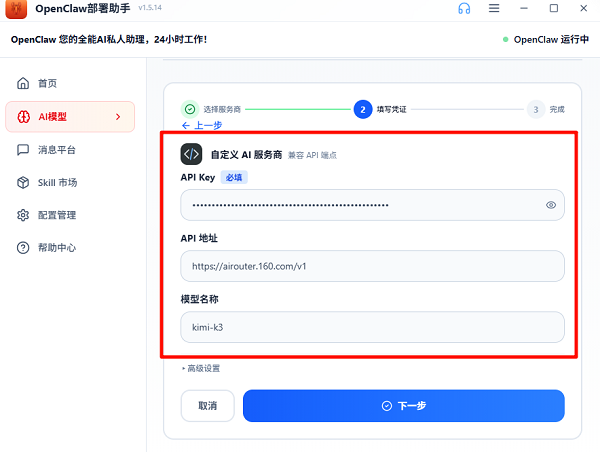Open 消息平台 in sidebar
The height and width of the screenshot is (452, 600).
[70, 150]
